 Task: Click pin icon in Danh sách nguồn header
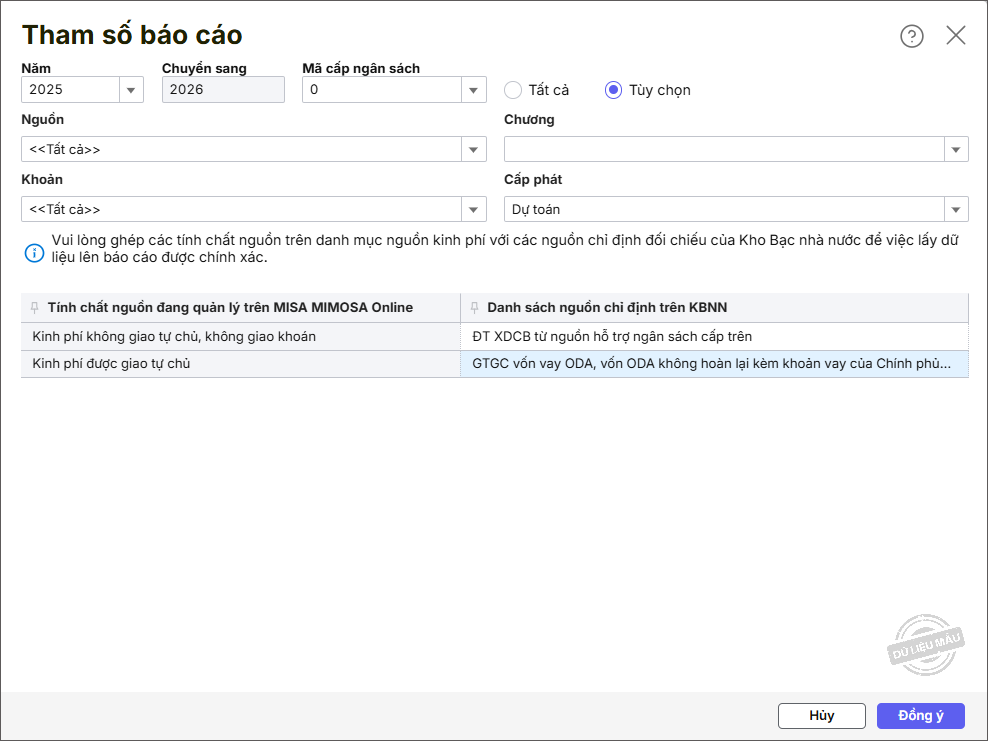coord(474,308)
